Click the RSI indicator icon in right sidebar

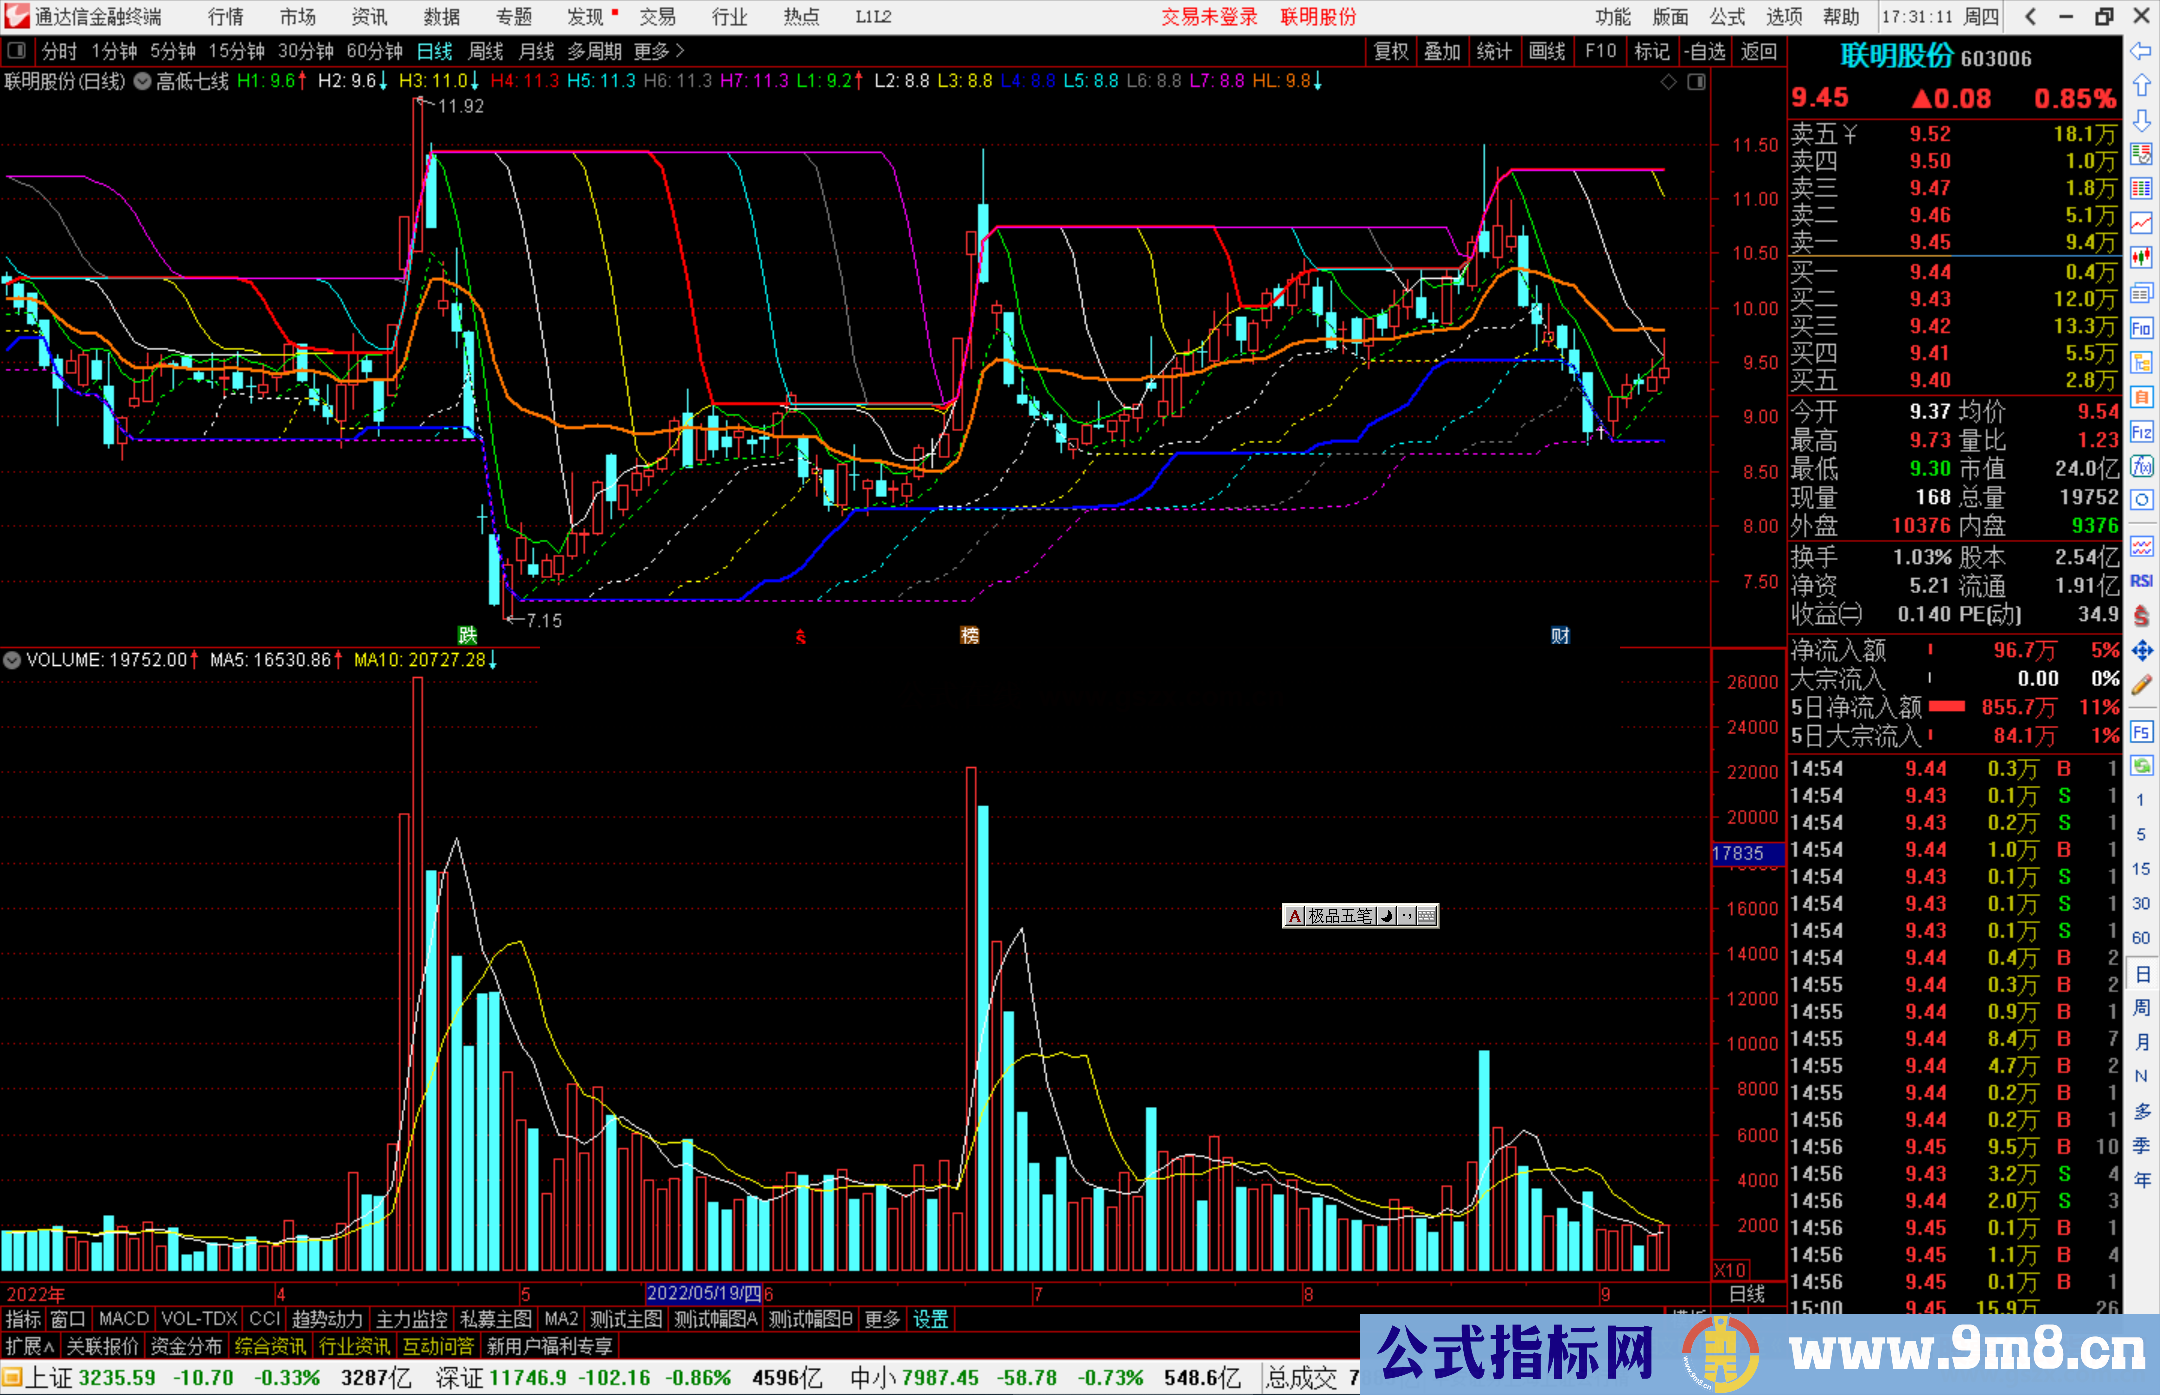tap(2141, 581)
